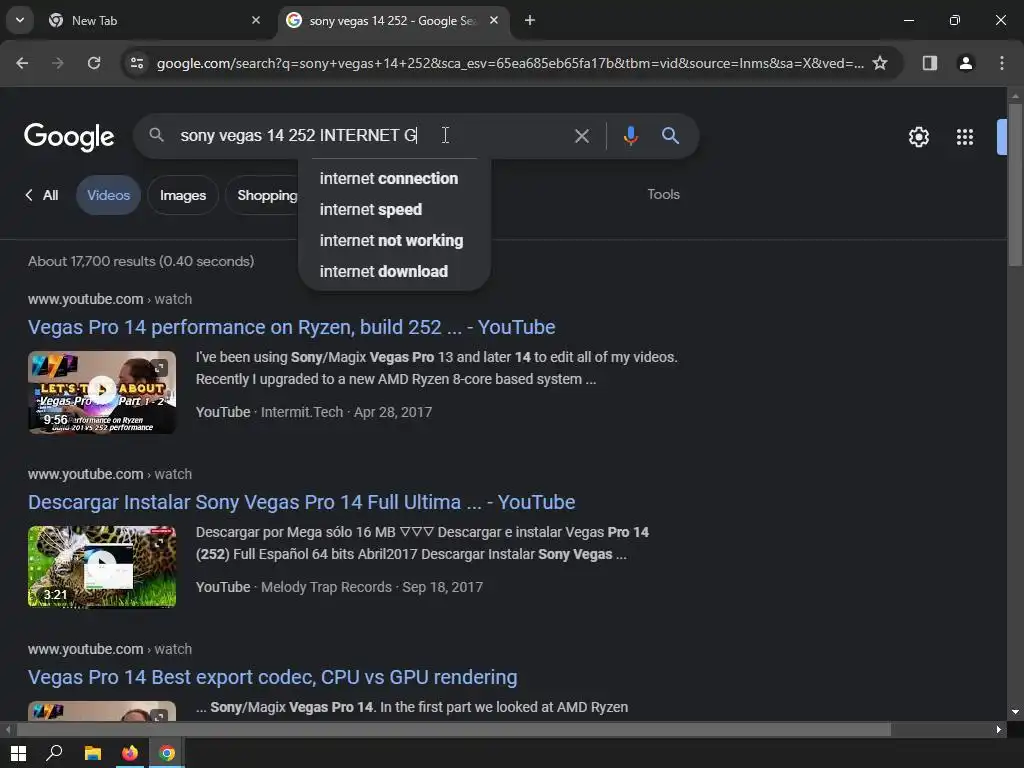Image resolution: width=1024 pixels, height=768 pixels.
Task: Play the 9:56 Ryzen video thumbnail
Action: tap(102, 392)
